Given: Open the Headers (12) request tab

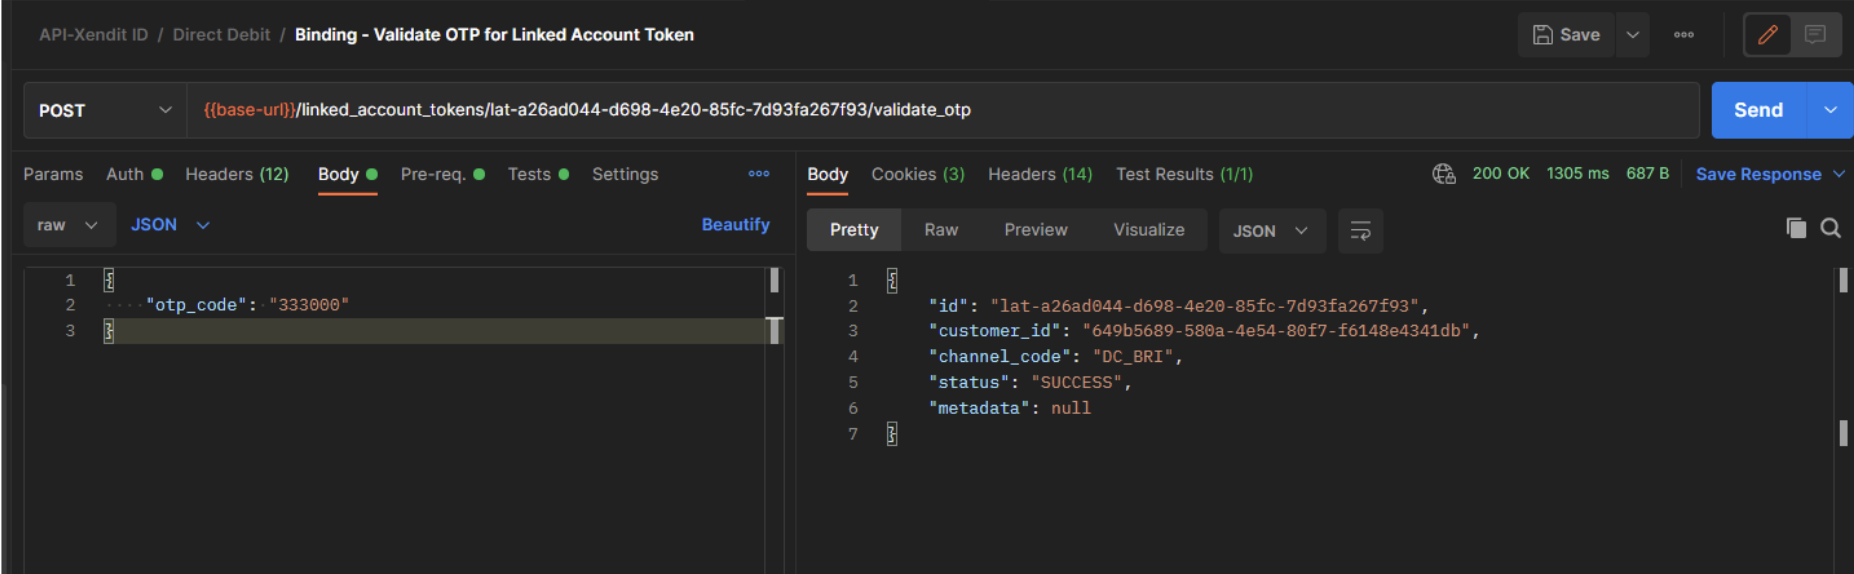Looking at the screenshot, I should [237, 174].
